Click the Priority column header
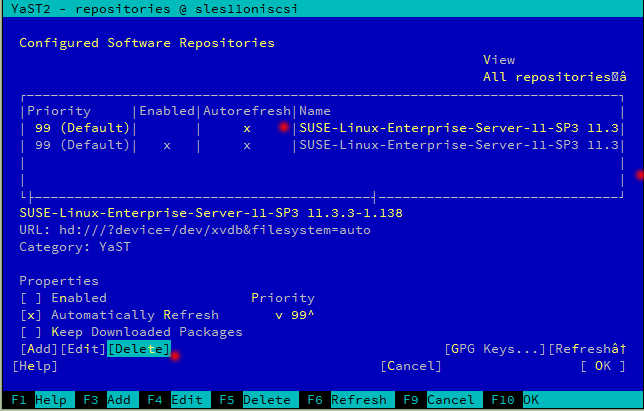Image resolution: width=644 pixels, height=411 pixels. [x=59, y=111]
